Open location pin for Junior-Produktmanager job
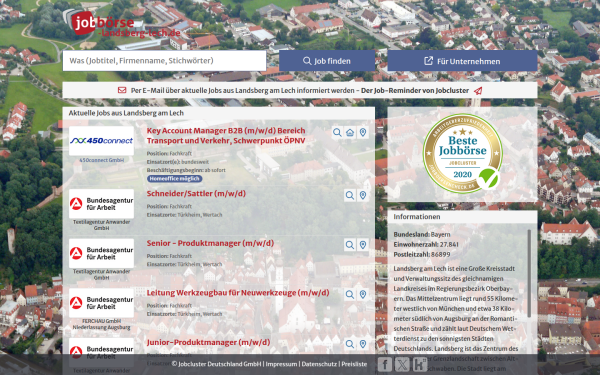 point(363,344)
